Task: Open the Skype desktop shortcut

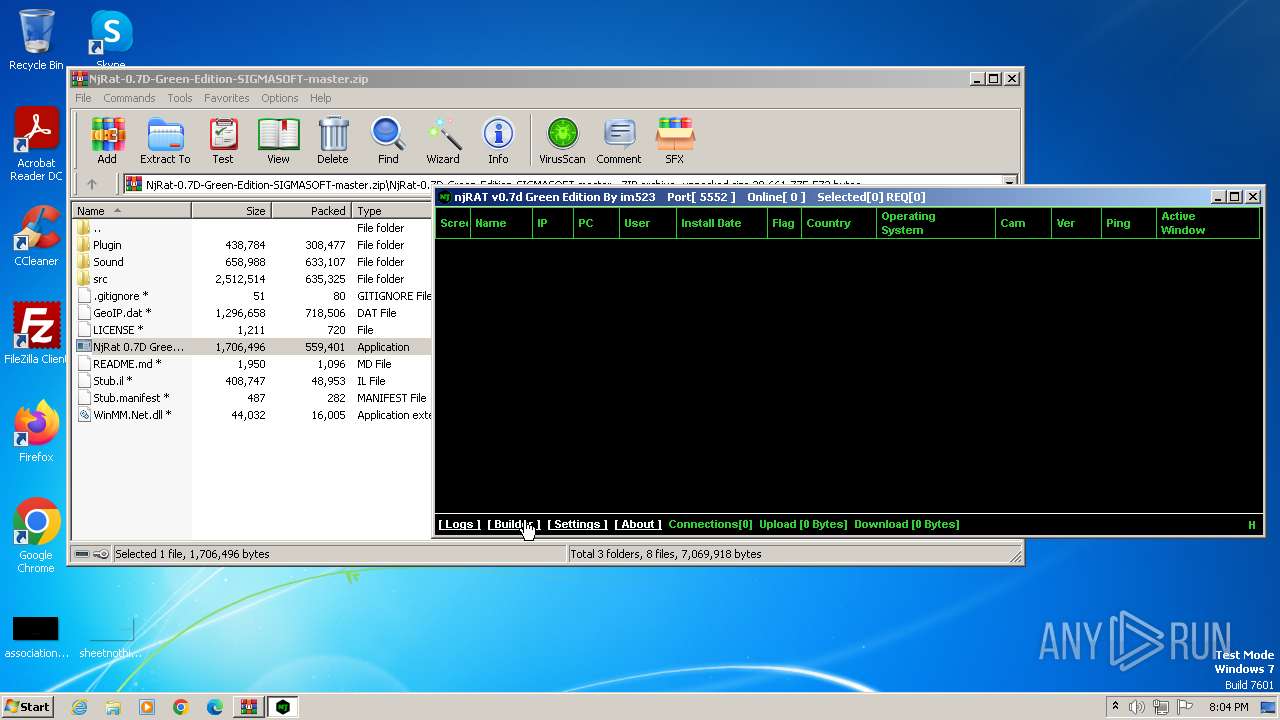Action: pyautogui.click(x=111, y=40)
